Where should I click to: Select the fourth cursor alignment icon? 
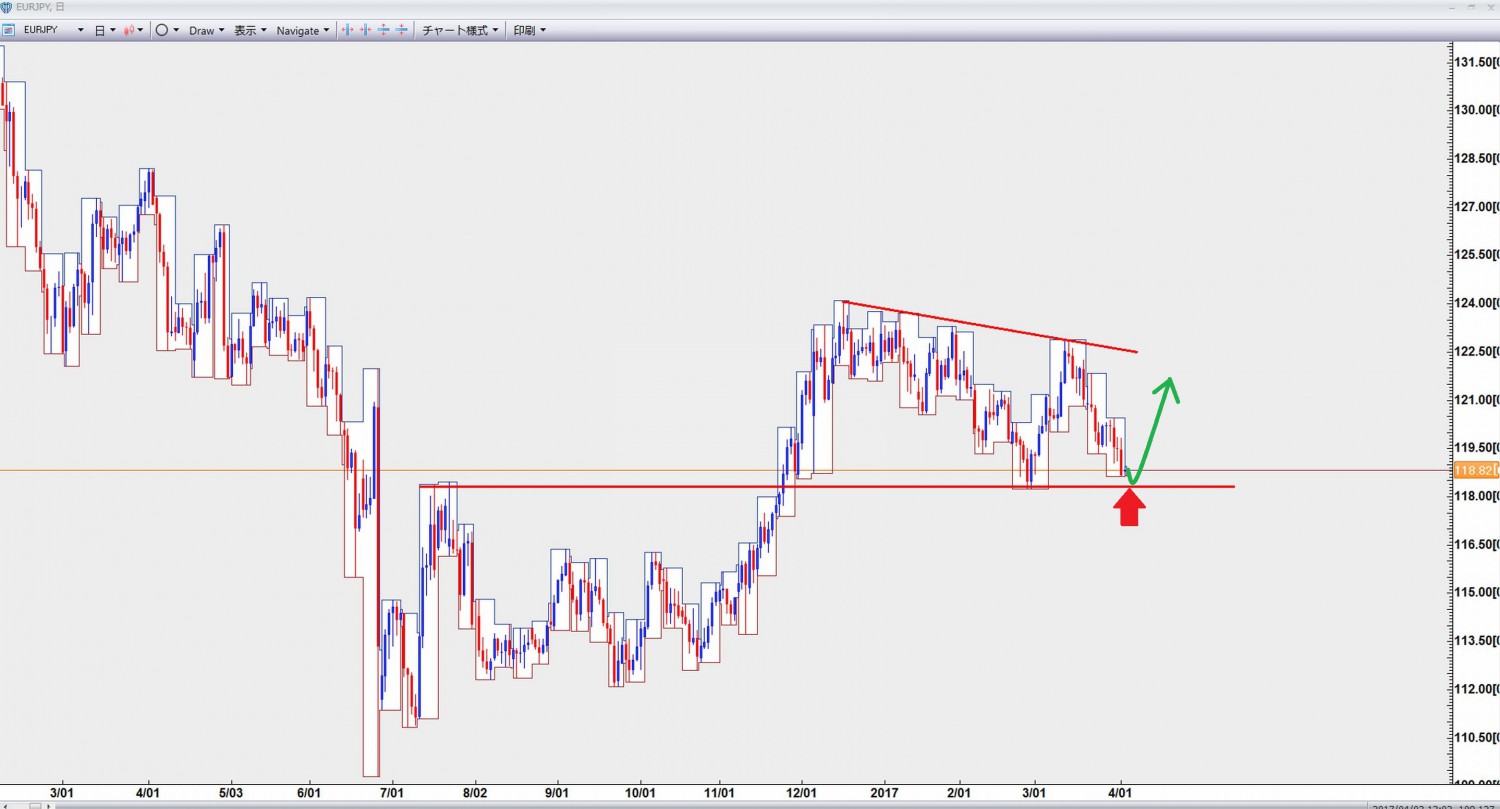tap(401, 30)
